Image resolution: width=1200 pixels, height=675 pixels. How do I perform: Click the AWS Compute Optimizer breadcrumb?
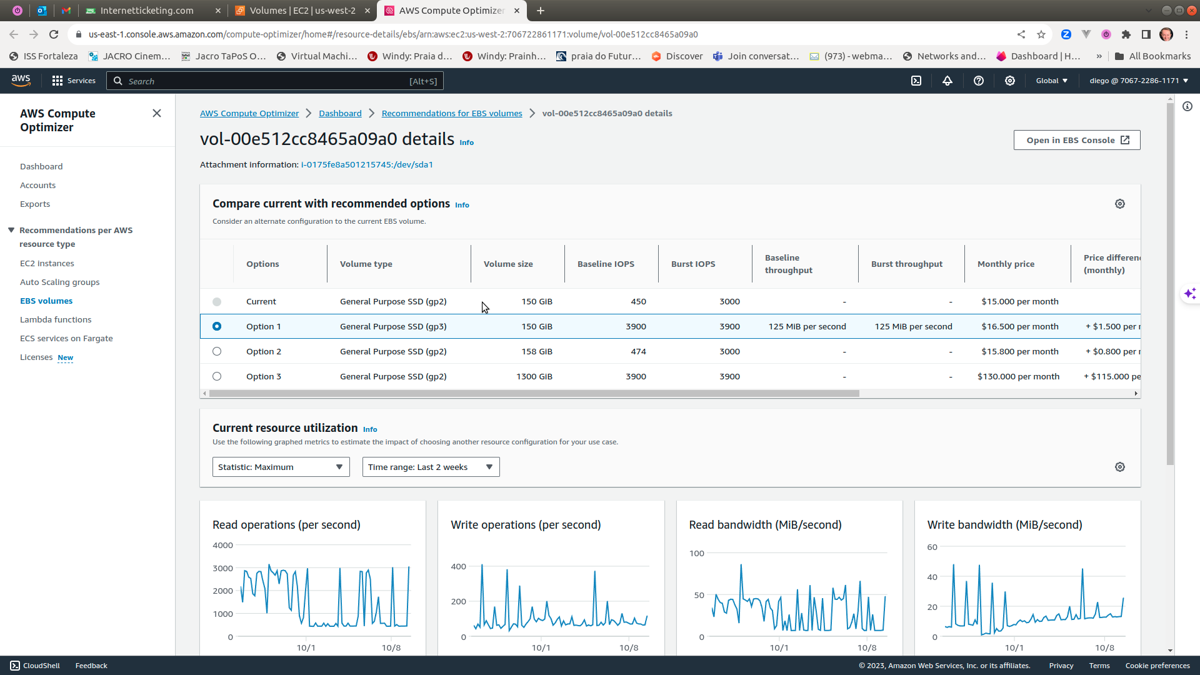click(x=249, y=113)
